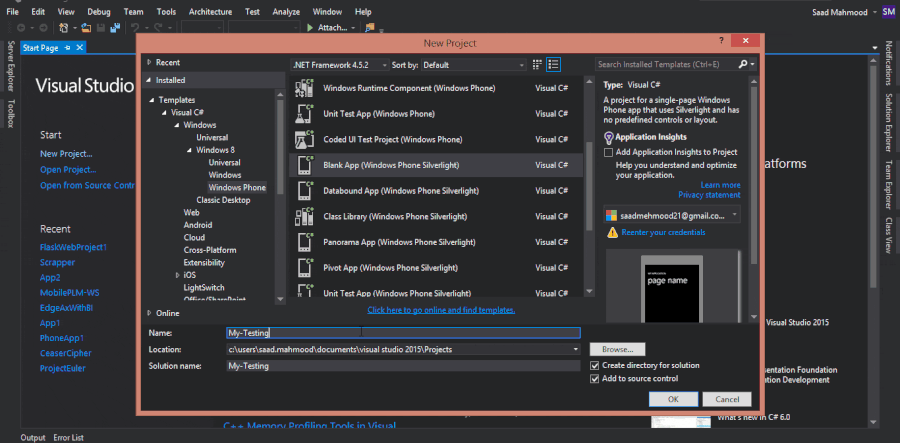900x443 pixels.
Task: Select Windows Phone in the template tree
Action: coord(237,187)
